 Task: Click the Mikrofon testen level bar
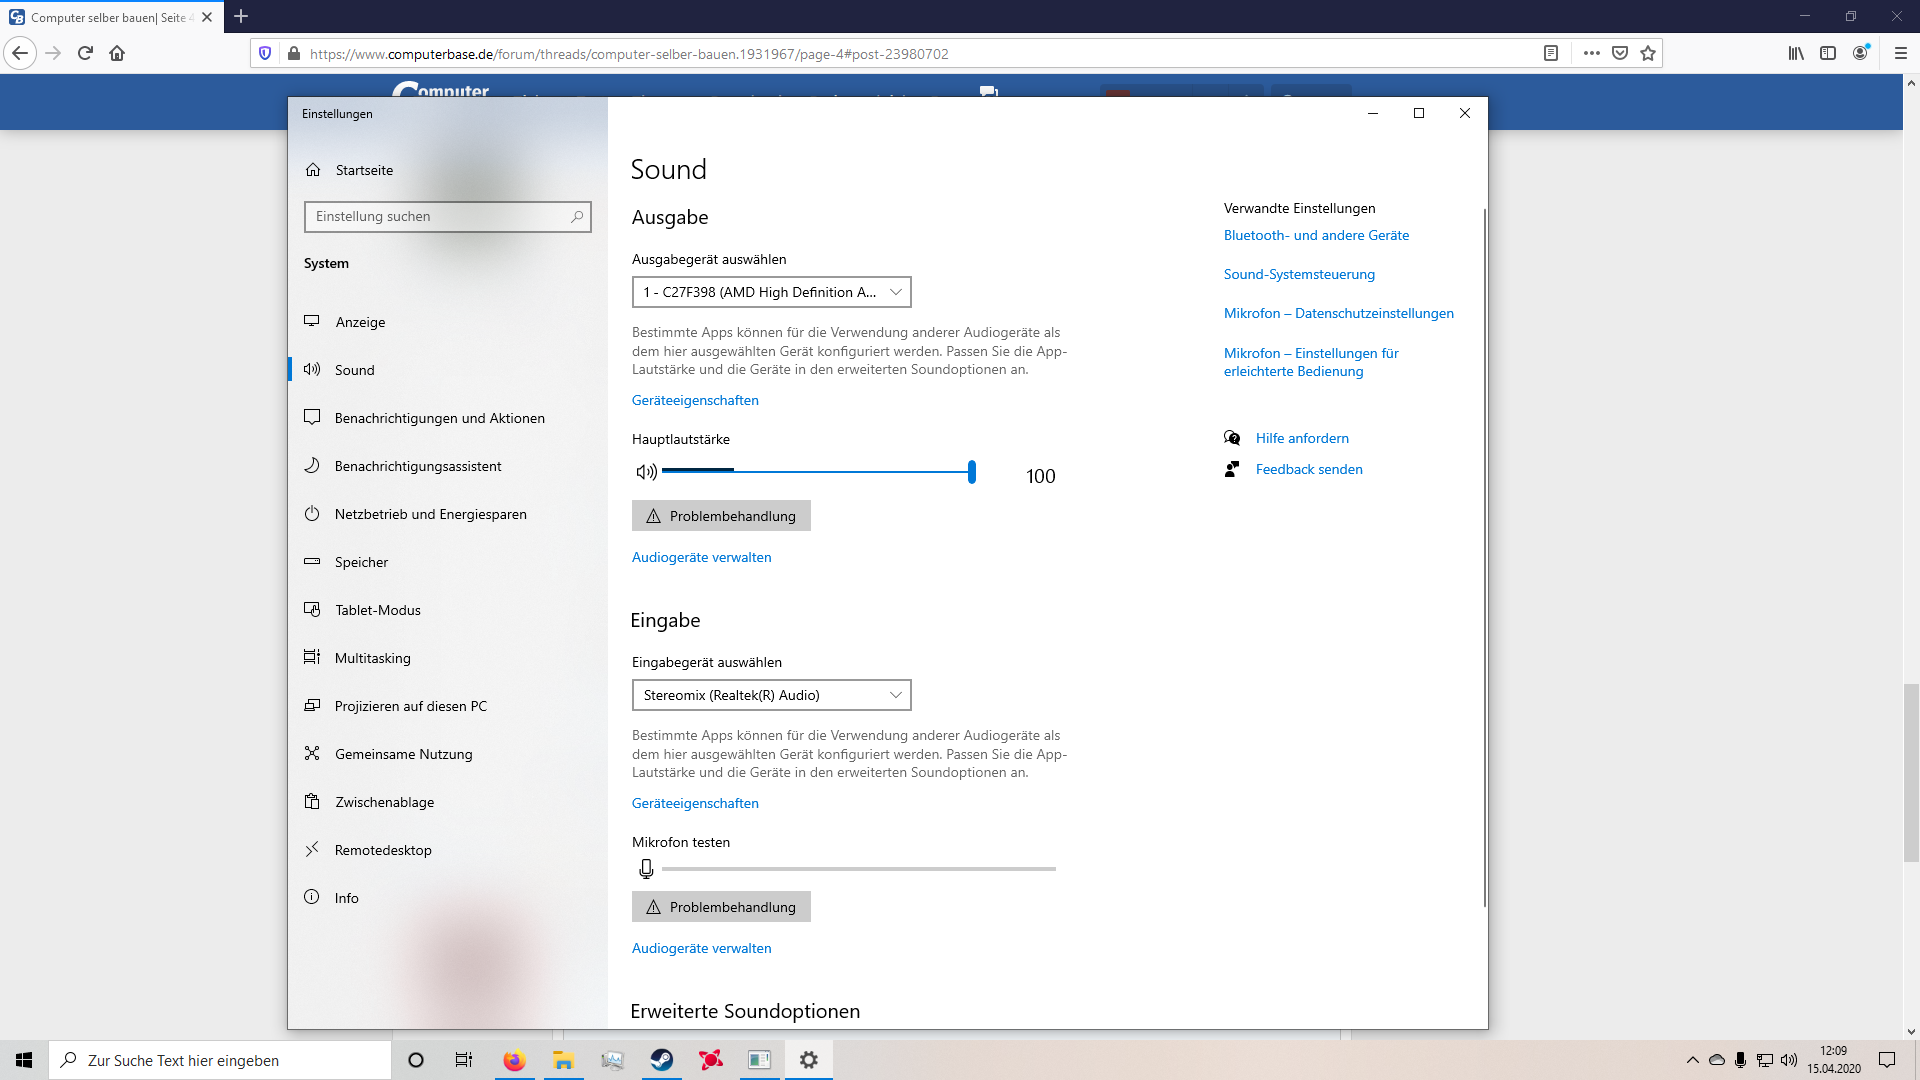858,869
